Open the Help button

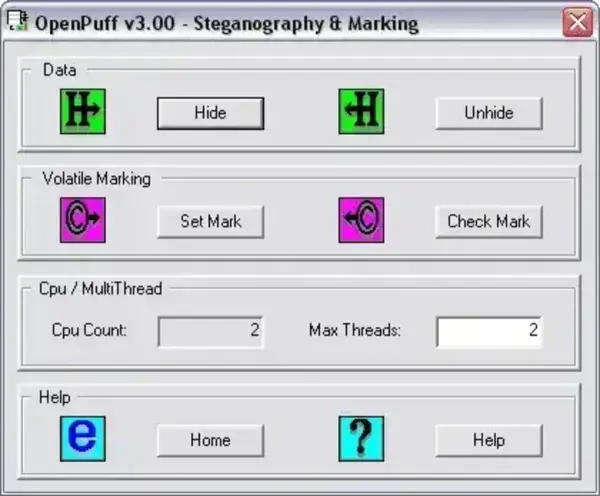pos(489,441)
